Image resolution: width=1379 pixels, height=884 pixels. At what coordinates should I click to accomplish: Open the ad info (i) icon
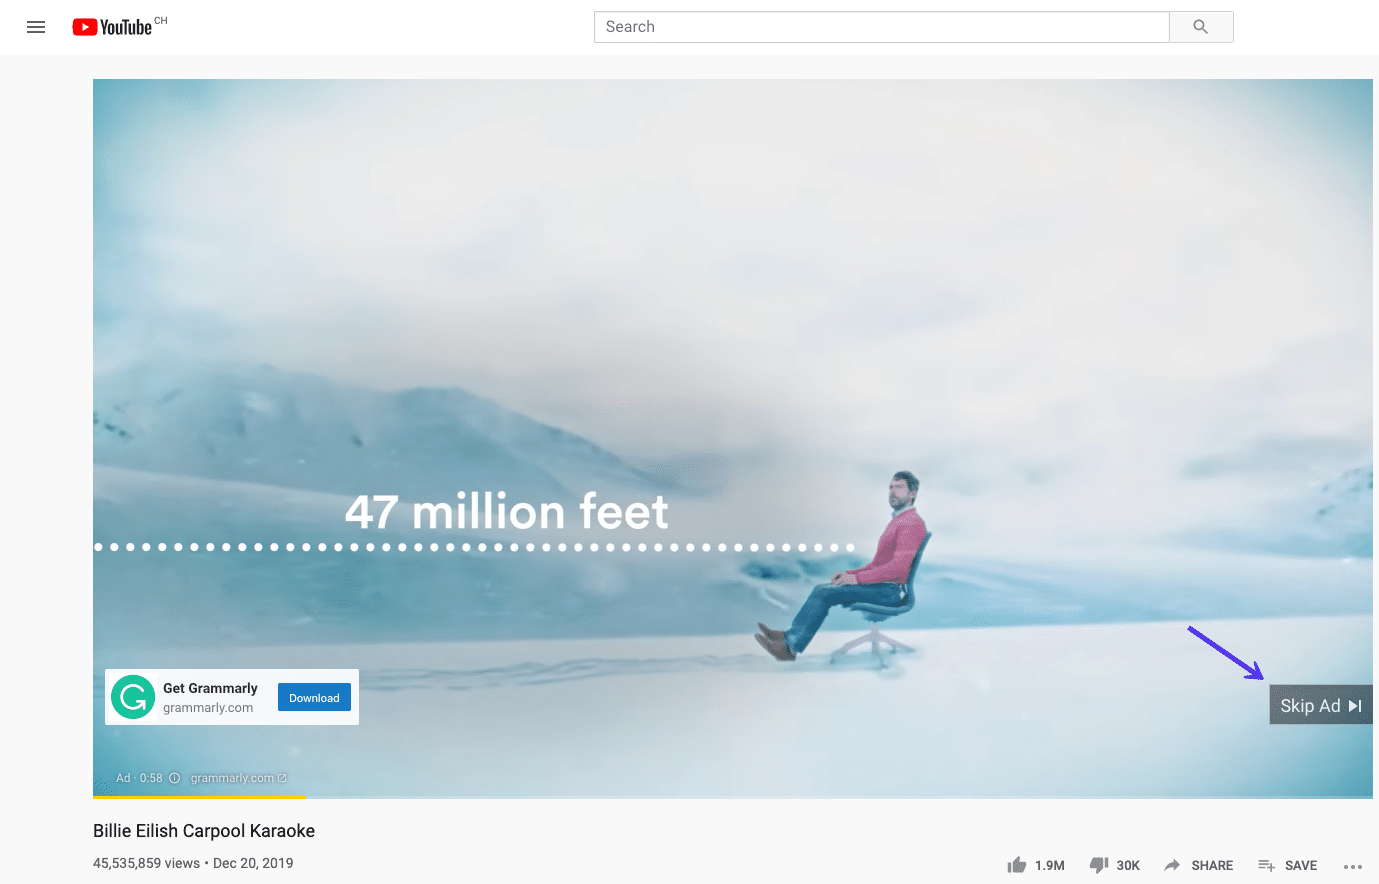174,777
